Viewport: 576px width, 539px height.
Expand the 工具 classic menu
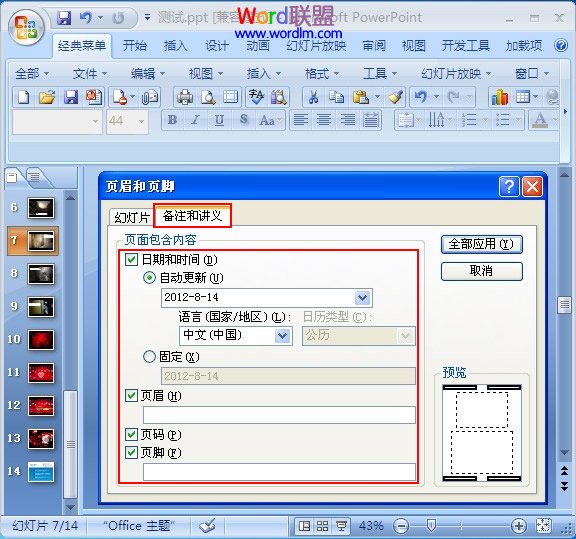(x=380, y=74)
